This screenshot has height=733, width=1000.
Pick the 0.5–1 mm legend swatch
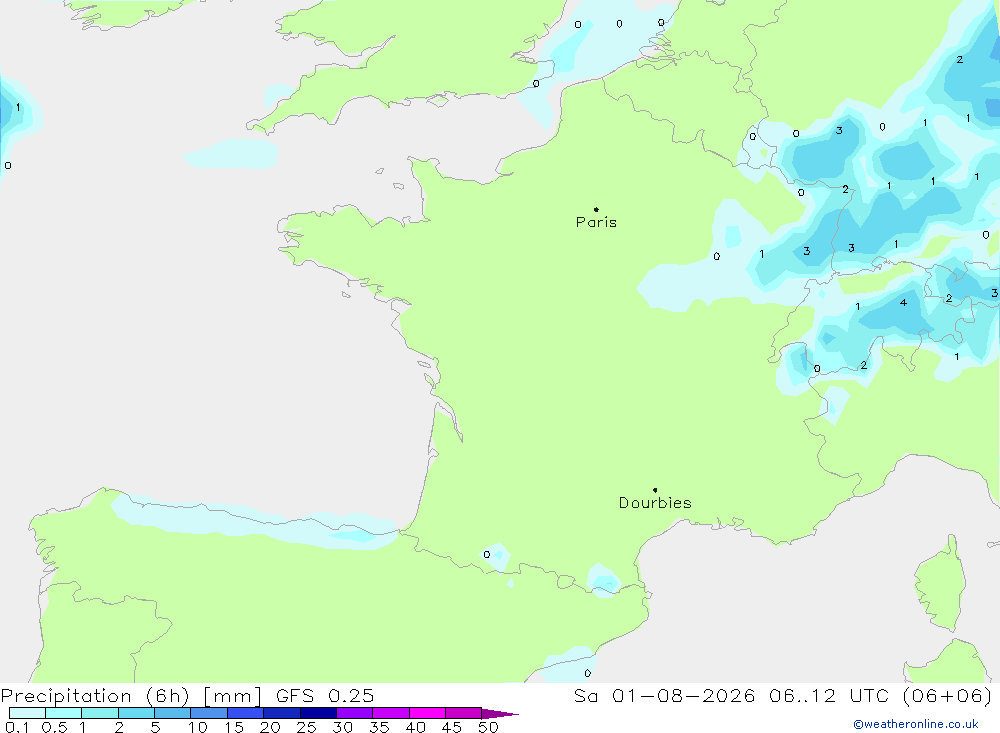[64, 713]
